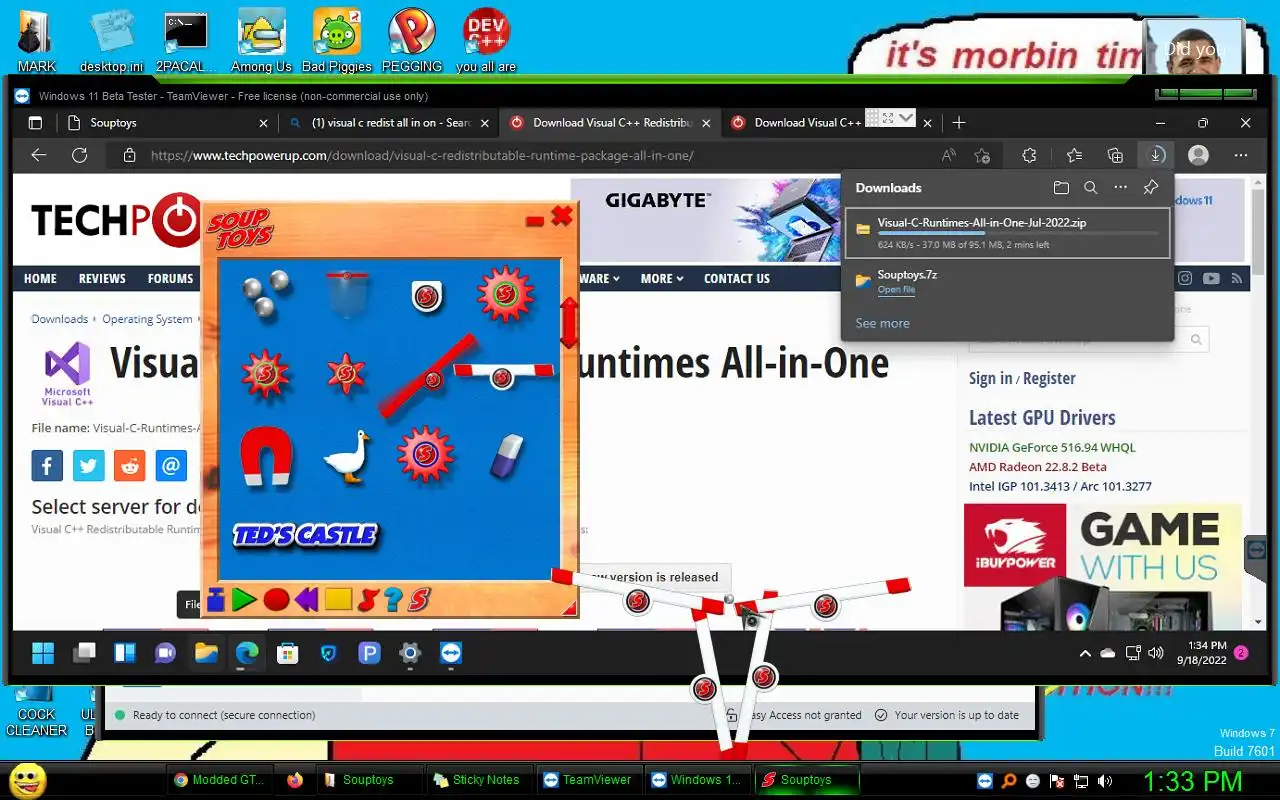
Task: Click the Modded GT Chrome taskbar button
Action: click(220, 780)
